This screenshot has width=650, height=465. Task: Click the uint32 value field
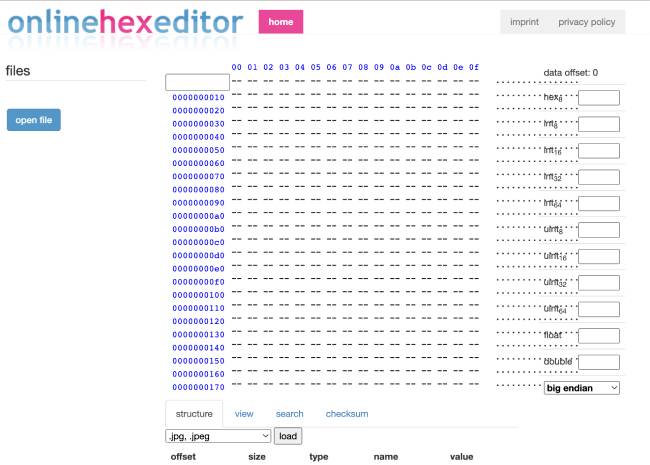click(x=599, y=283)
